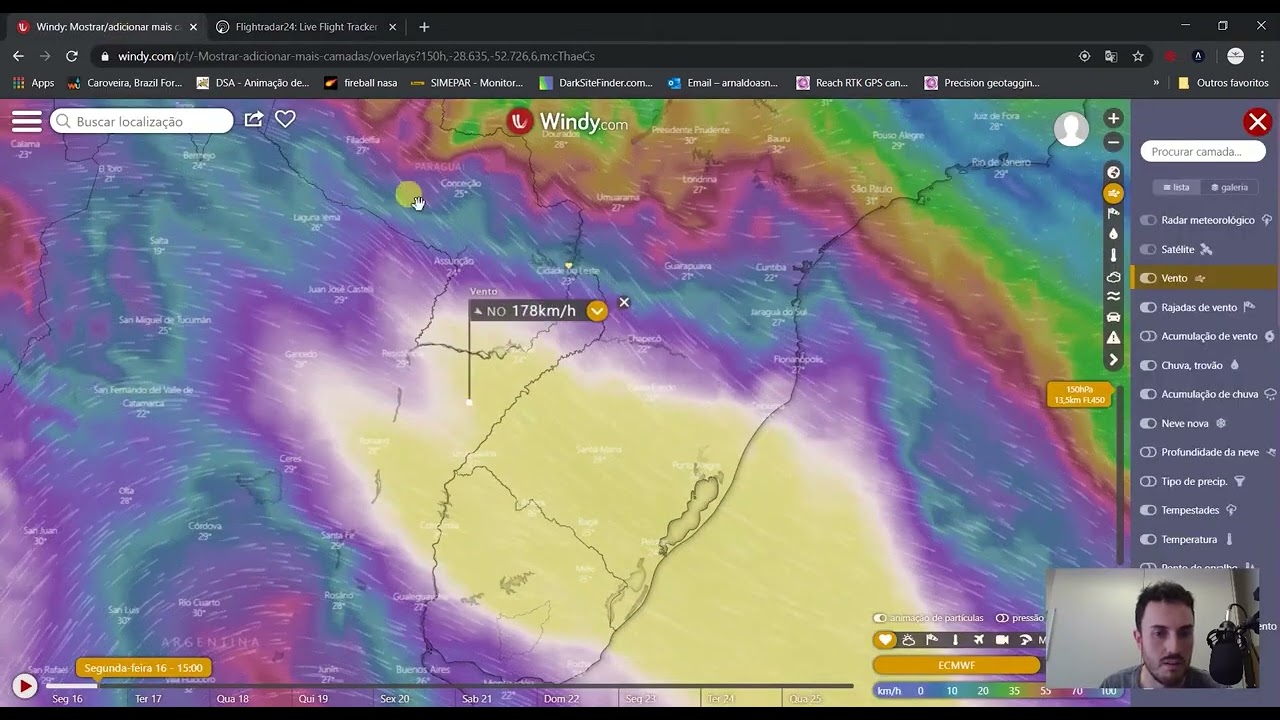The width and height of the screenshot is (1280, 720).
Task: Open the DarkSiteFinder.com bookmark
Action: pos(595,83)
